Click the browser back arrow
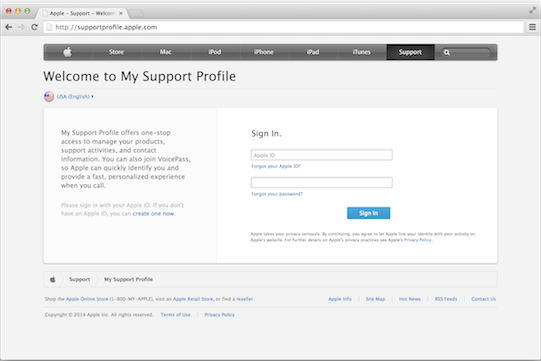This screenshot has width=541, height=361. (x=9, y=27)
